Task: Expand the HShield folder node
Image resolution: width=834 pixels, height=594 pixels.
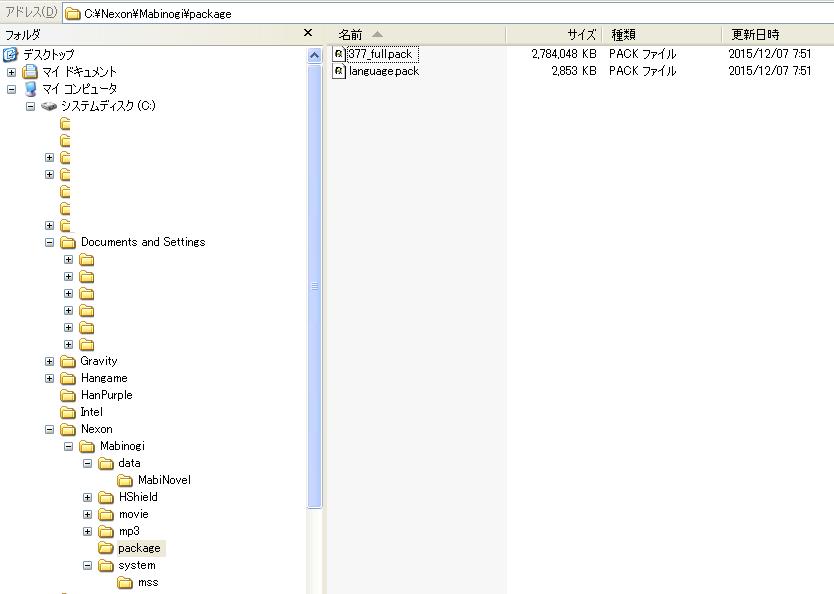Action: coord(88,497)
